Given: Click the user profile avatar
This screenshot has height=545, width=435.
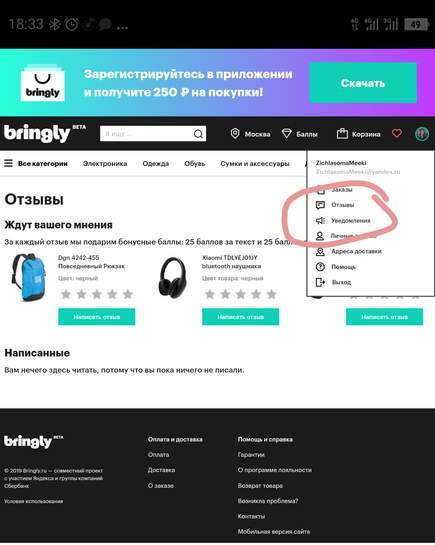Looking at the screenshot, I should point(422,133).
